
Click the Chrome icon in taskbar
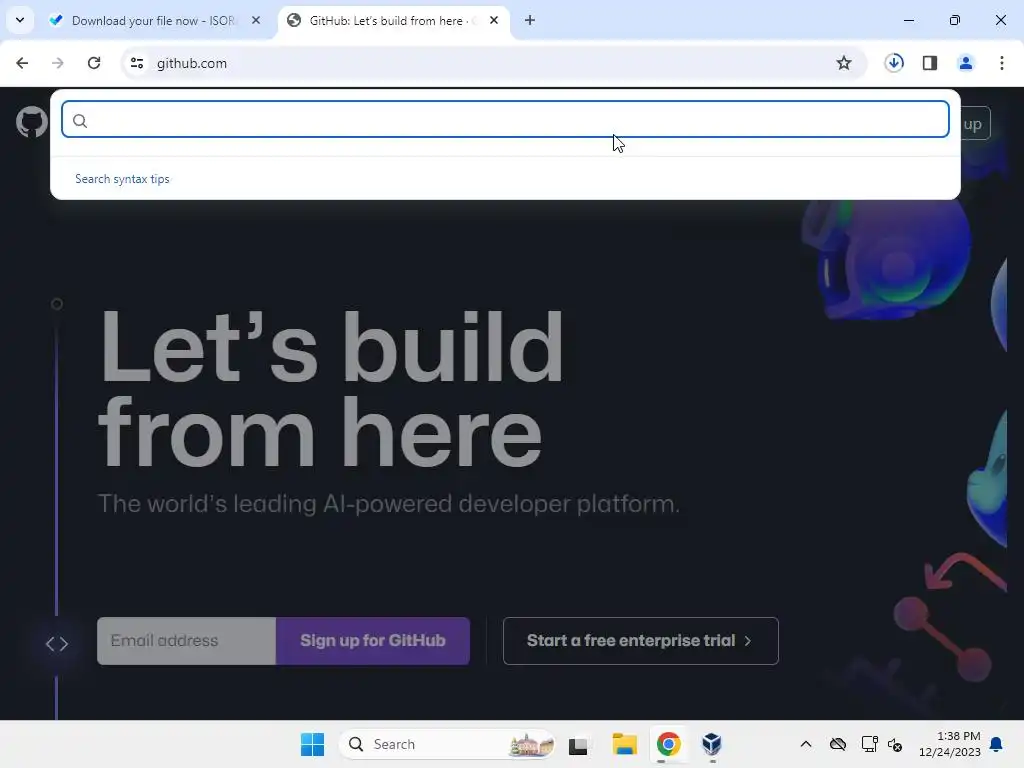(x=669, y=744)
